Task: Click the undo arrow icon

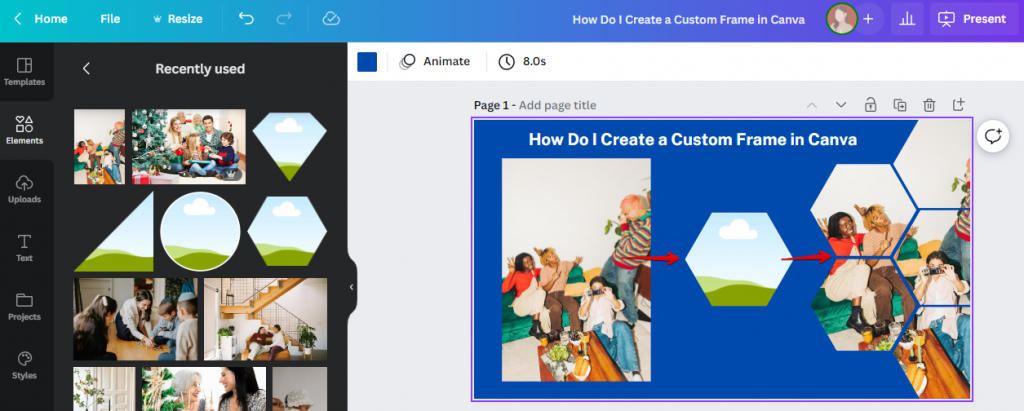Action: (x=246, y=19)
